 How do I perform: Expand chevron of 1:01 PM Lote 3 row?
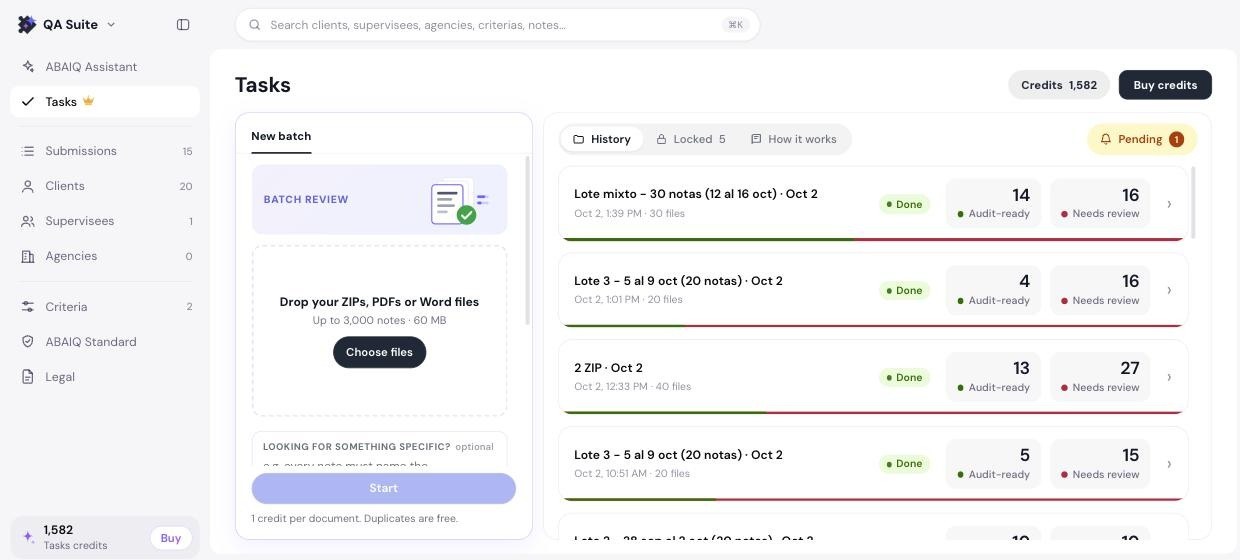(1169, 290)
